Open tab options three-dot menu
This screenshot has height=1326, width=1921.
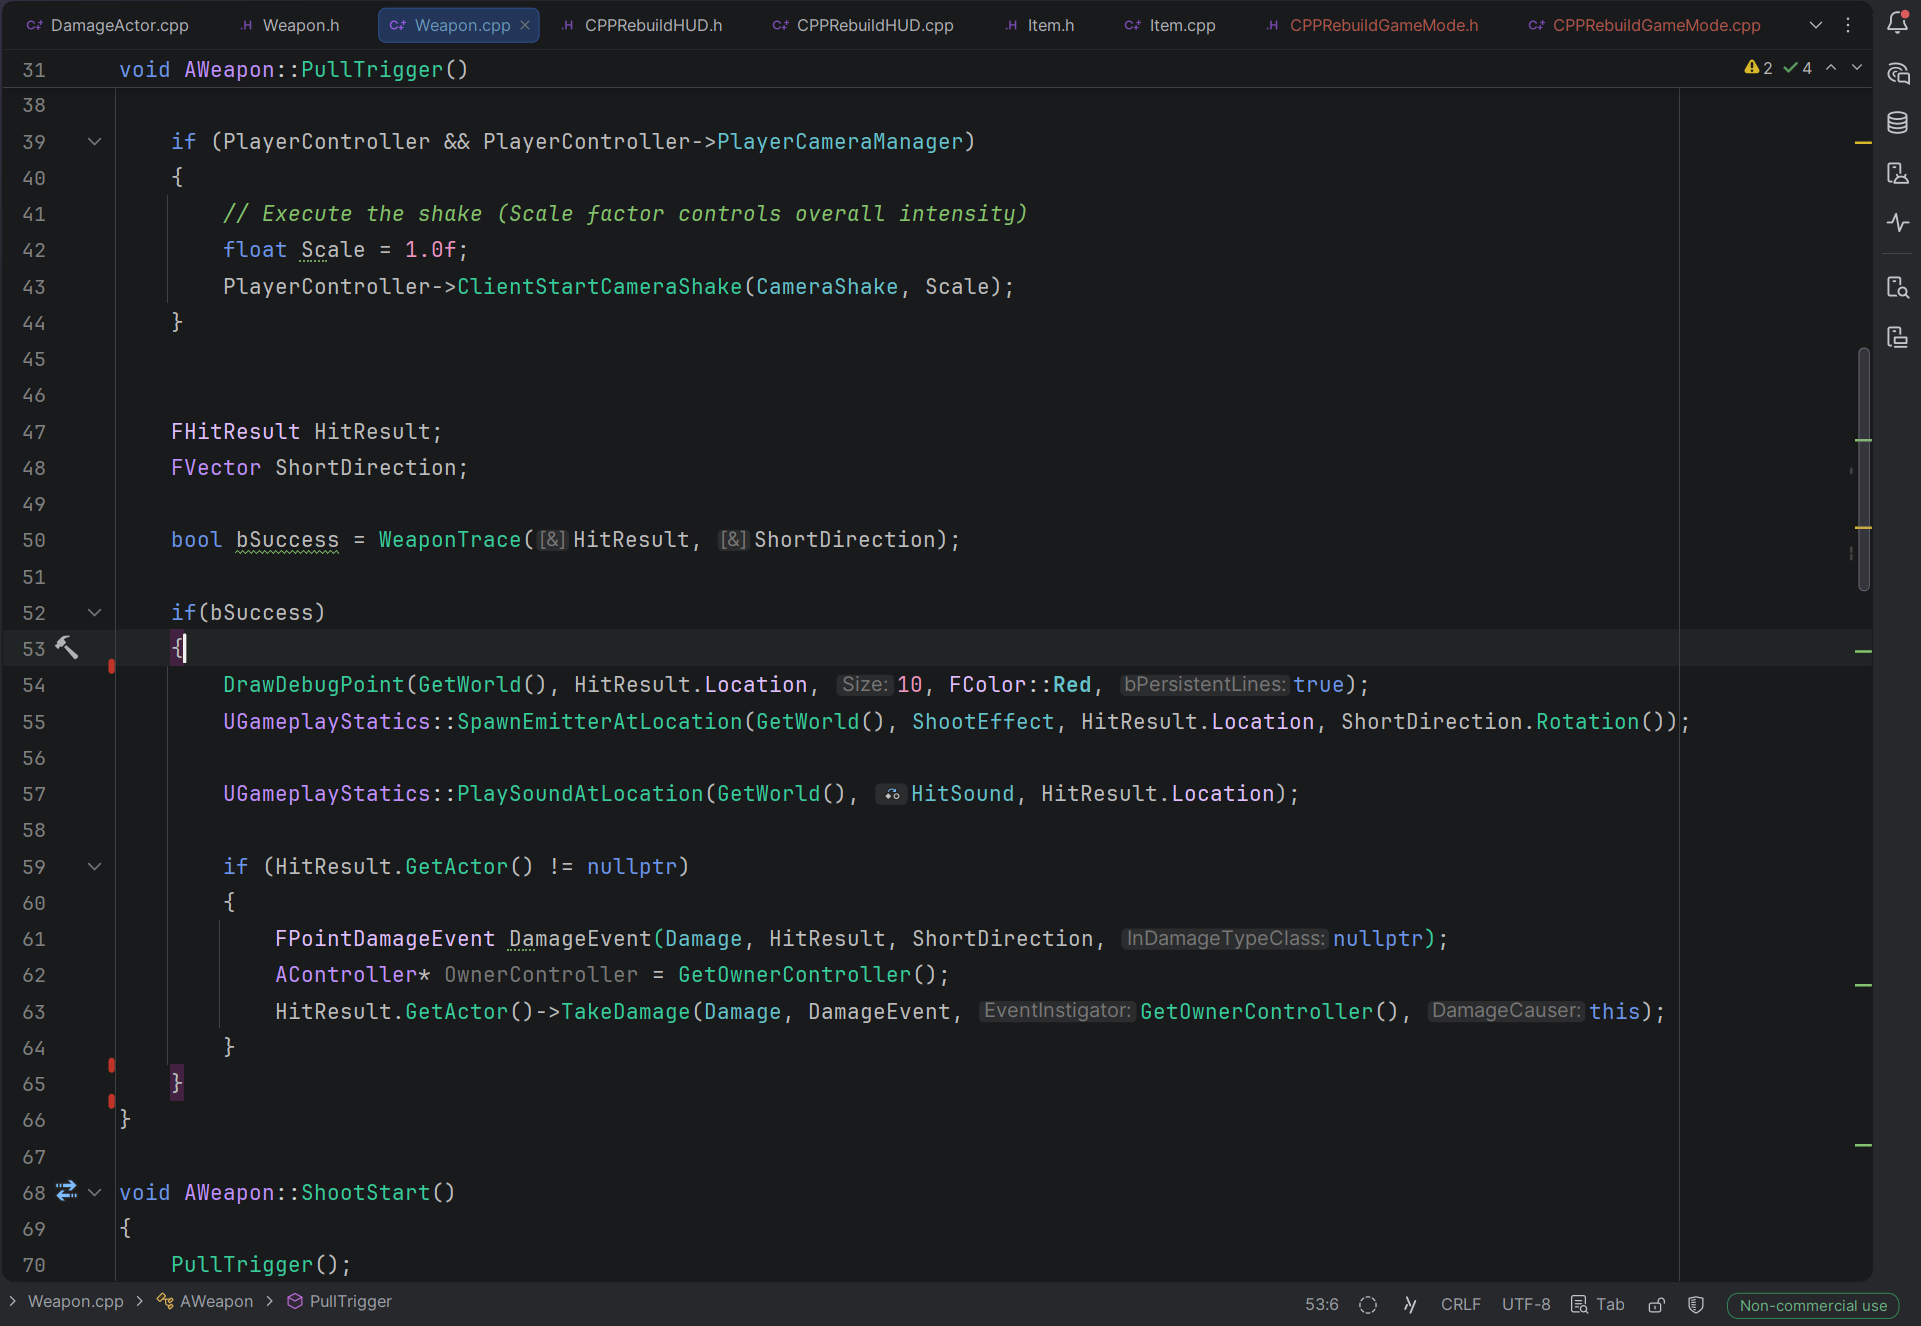1848,25
